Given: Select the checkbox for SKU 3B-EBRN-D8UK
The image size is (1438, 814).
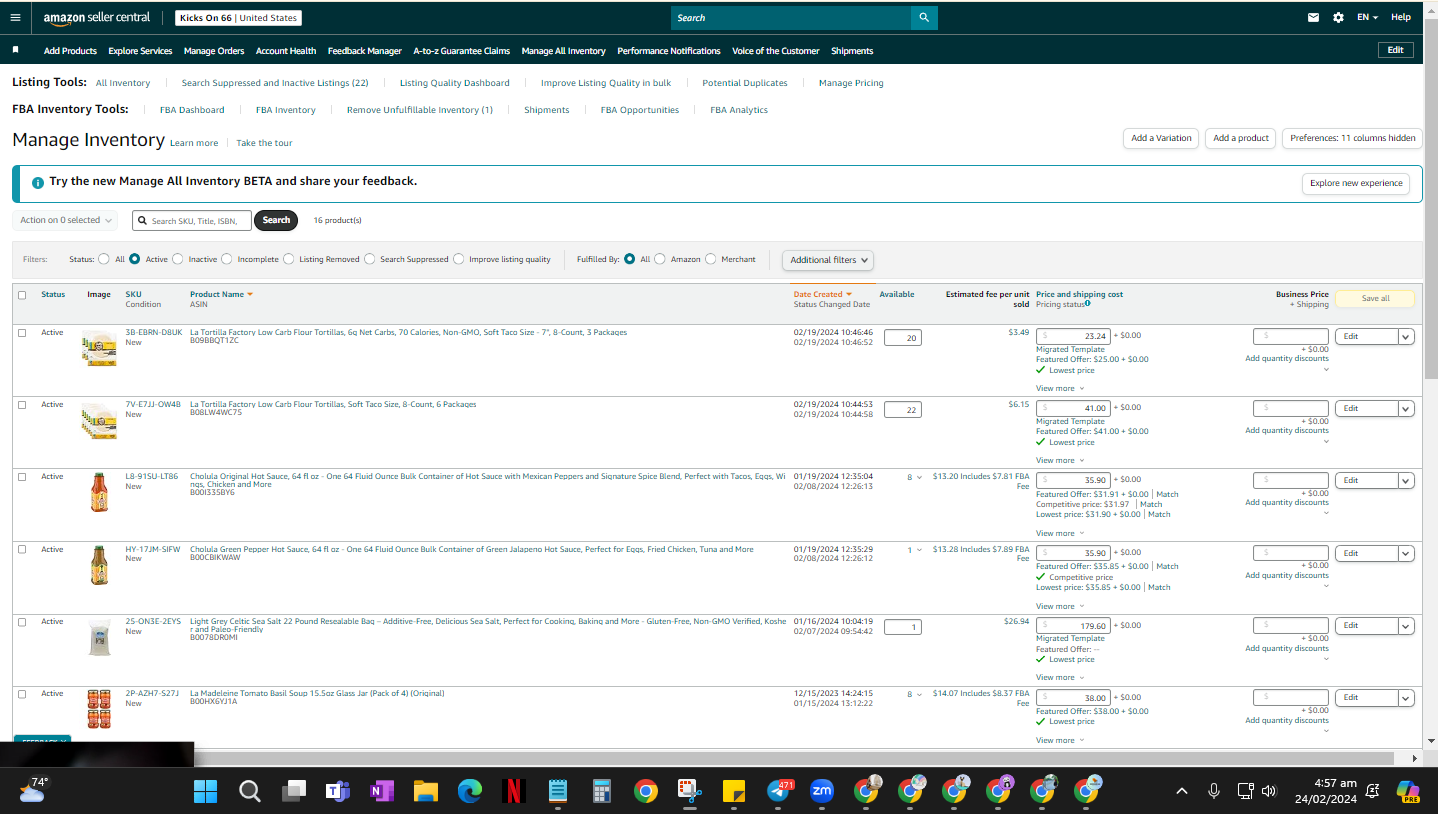Looking at the screenshot, I should (x=22, y=333).
